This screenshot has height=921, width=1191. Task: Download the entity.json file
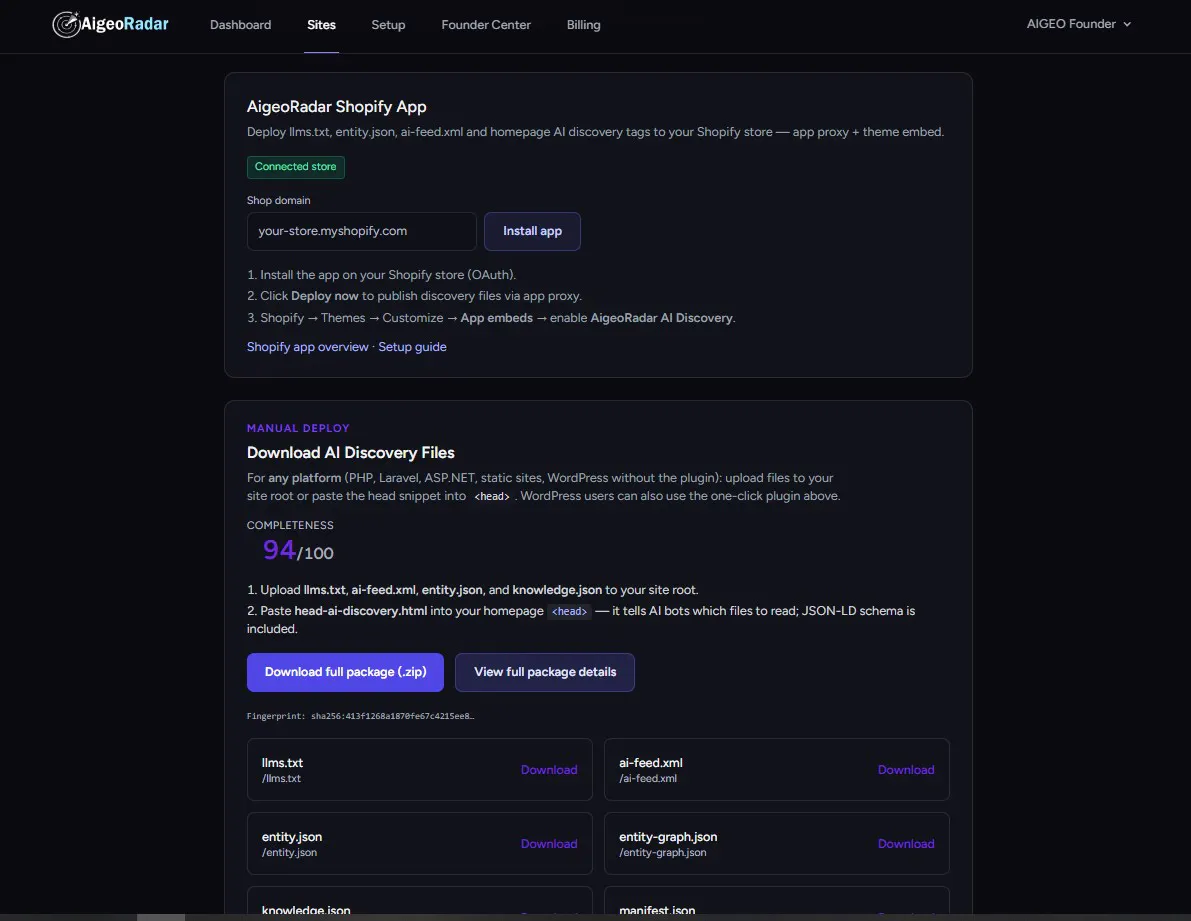coord(549,844)
